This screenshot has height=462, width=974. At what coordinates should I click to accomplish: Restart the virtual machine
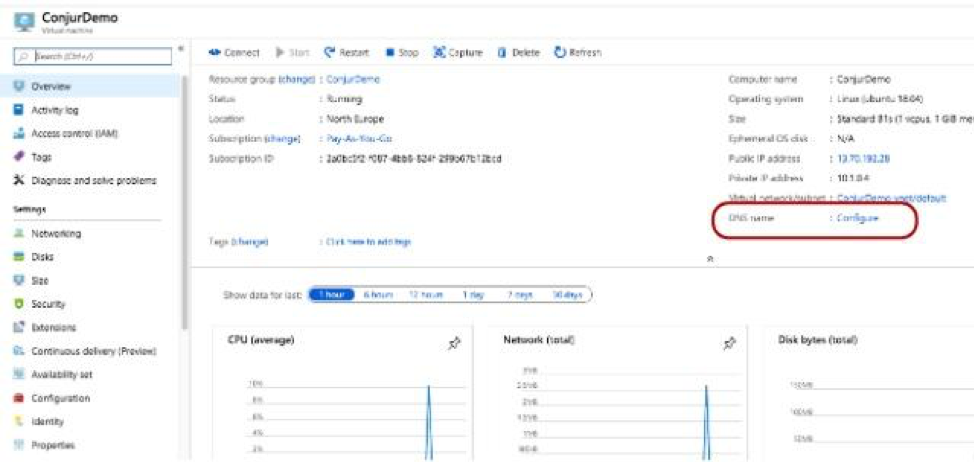pos(345,52)
